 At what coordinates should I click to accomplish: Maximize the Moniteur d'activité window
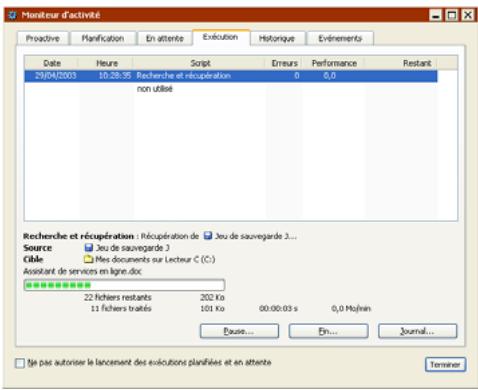452,15
